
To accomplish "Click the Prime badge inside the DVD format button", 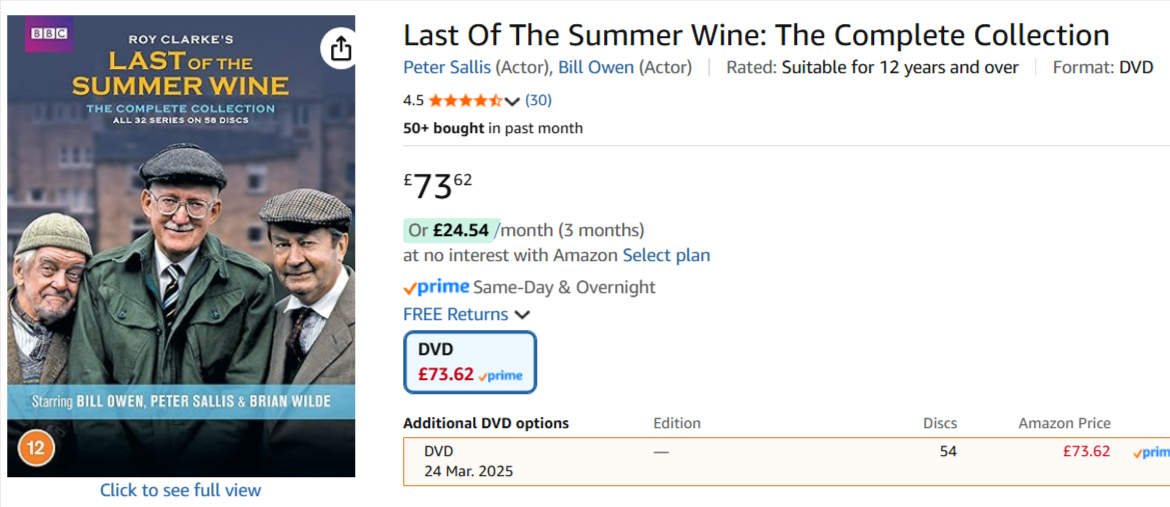I will [x=500, y=376].
